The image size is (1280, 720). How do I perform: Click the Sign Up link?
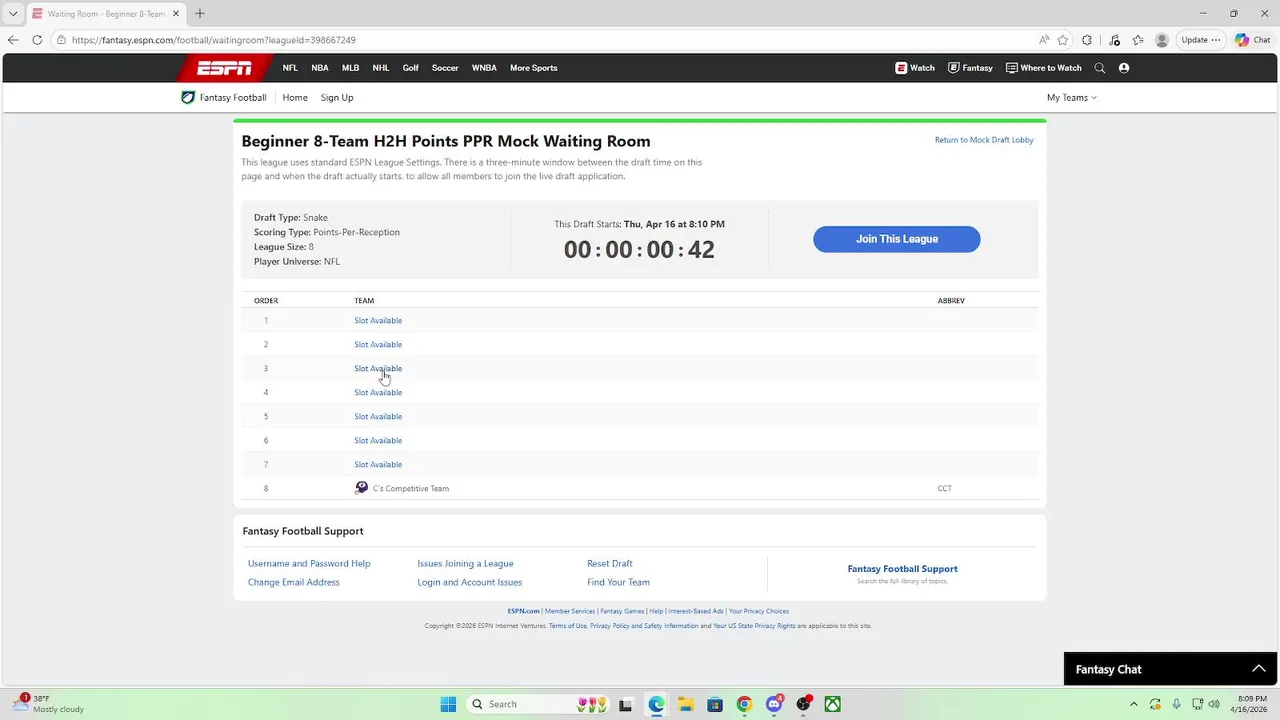[x=337, y=97]
